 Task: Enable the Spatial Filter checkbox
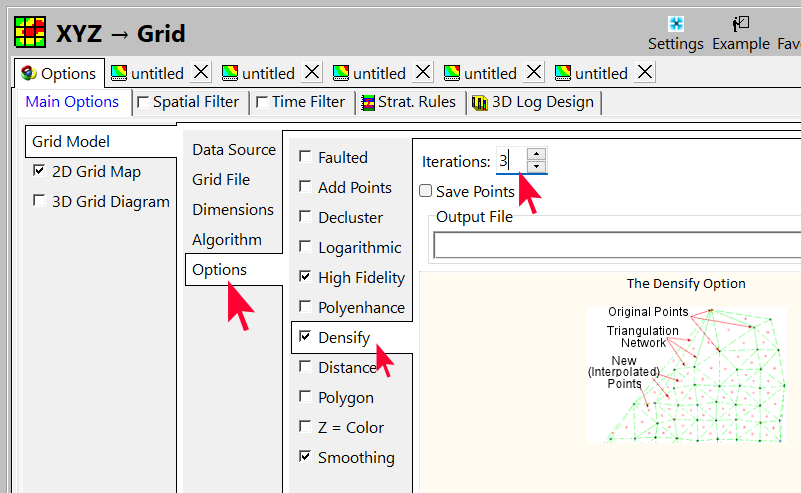pyautogui.click(x=143, y=102)
